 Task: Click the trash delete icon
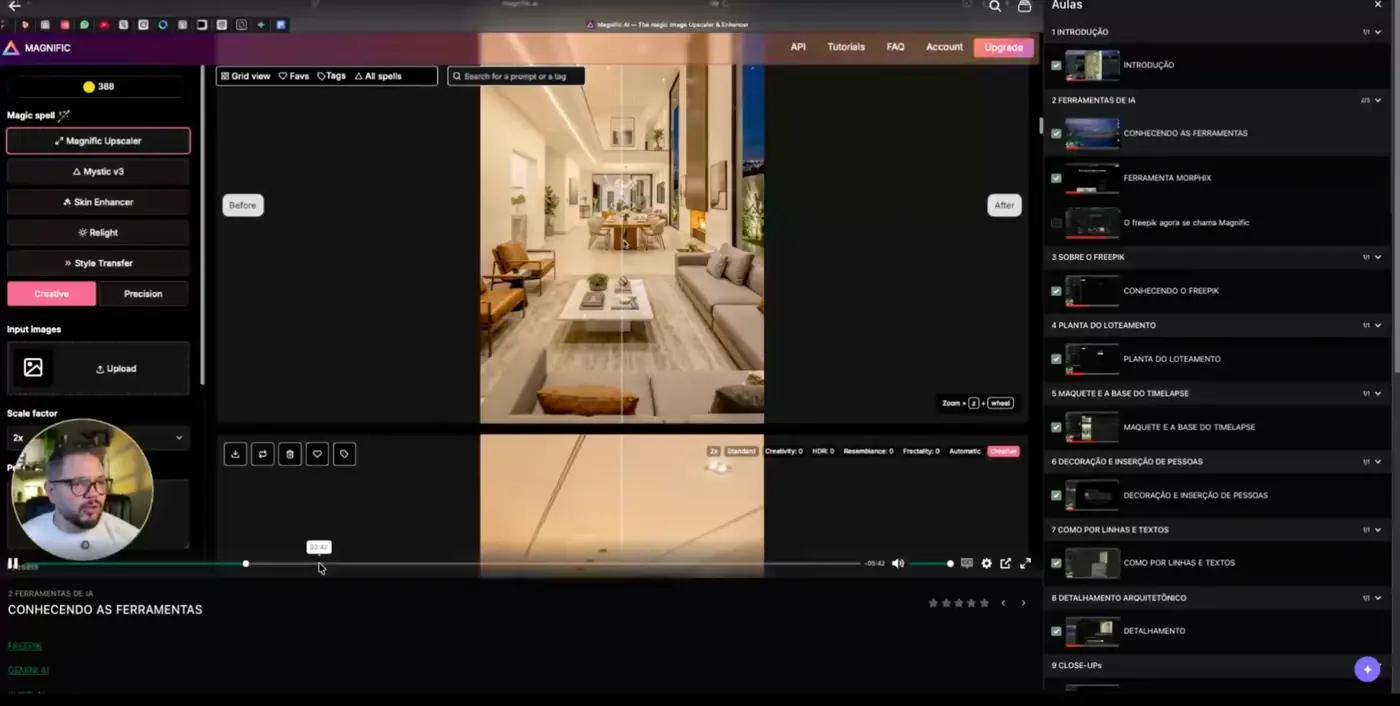point(290,454)
